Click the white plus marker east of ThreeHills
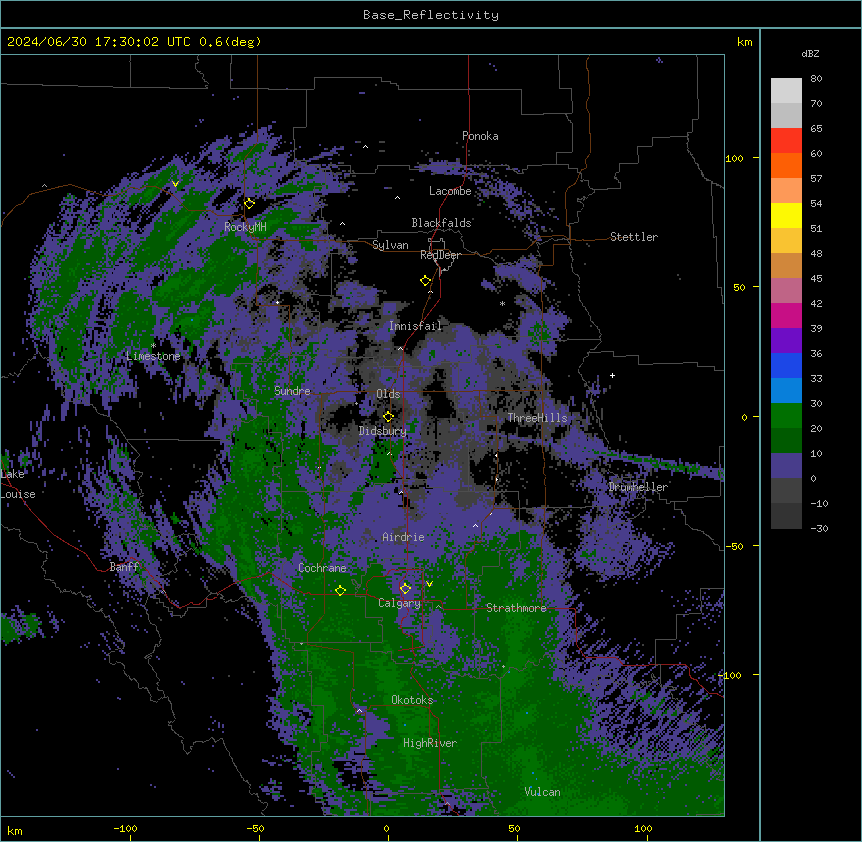 (x=612, y=375)
